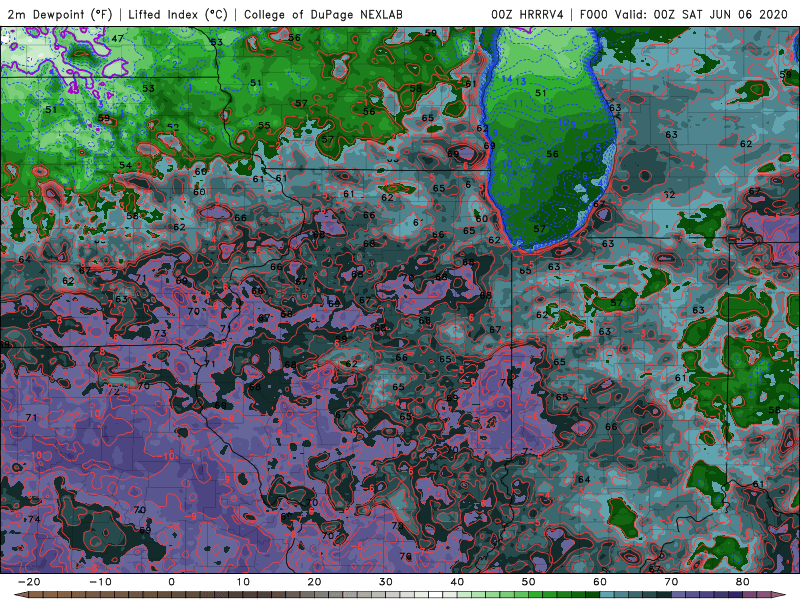The image size is (800, 600).
Task: Click the '50' color scale label
Action: click(x=529, y=582)
